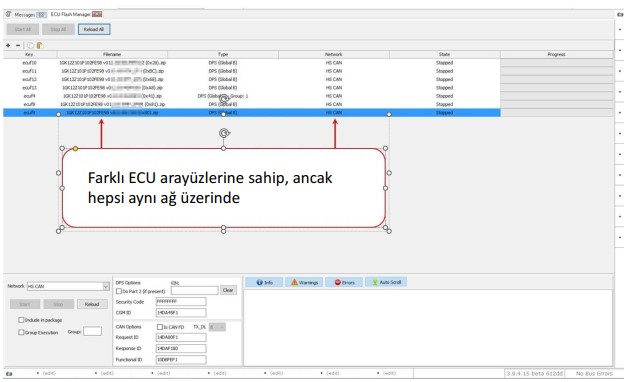This screenshot has height=382, width=624.
Task: Click the Reload button under Network
Action: pos(92,304)
